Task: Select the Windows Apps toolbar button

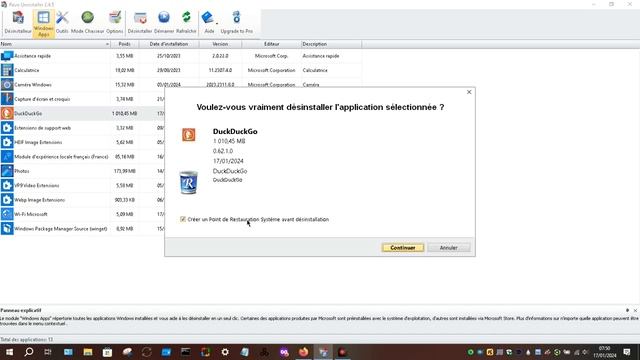Action: (43, 23)
